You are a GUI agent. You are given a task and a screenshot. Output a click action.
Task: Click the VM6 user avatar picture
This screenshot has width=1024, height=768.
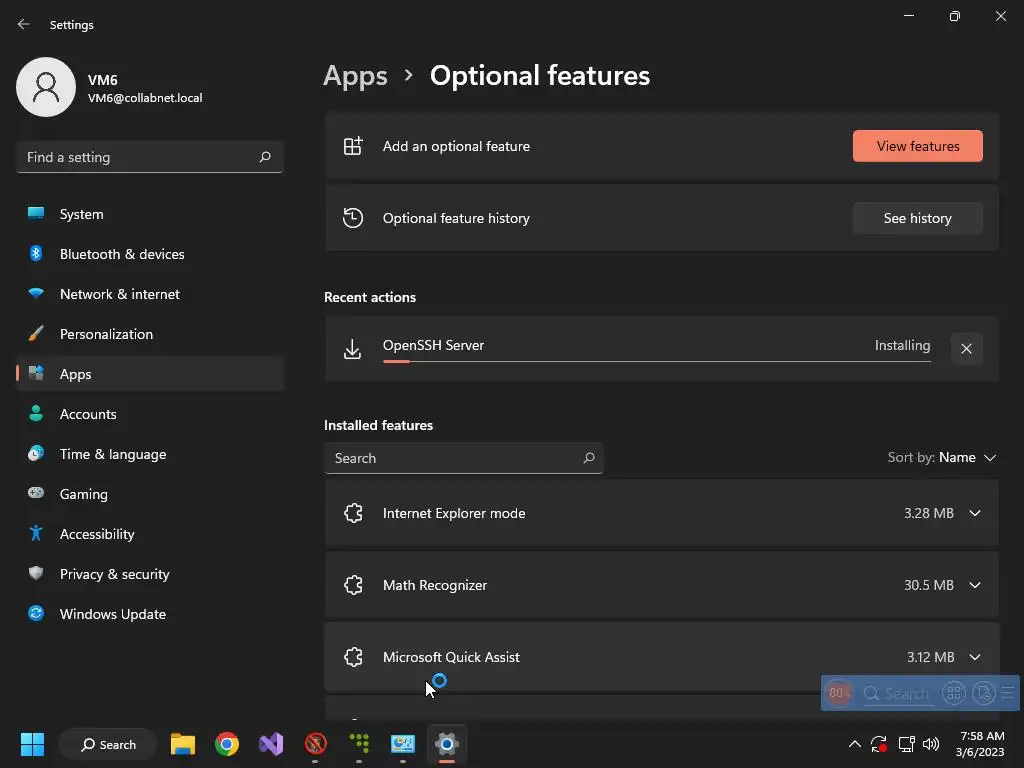[x=46, y=87]
